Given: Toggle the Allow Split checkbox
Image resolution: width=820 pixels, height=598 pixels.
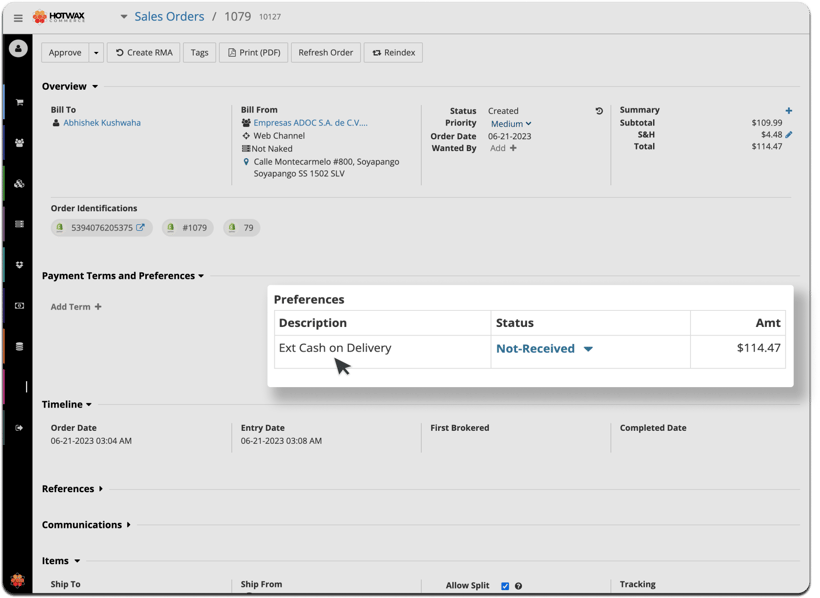Looking at the screenshot, I should coord(505,586).
